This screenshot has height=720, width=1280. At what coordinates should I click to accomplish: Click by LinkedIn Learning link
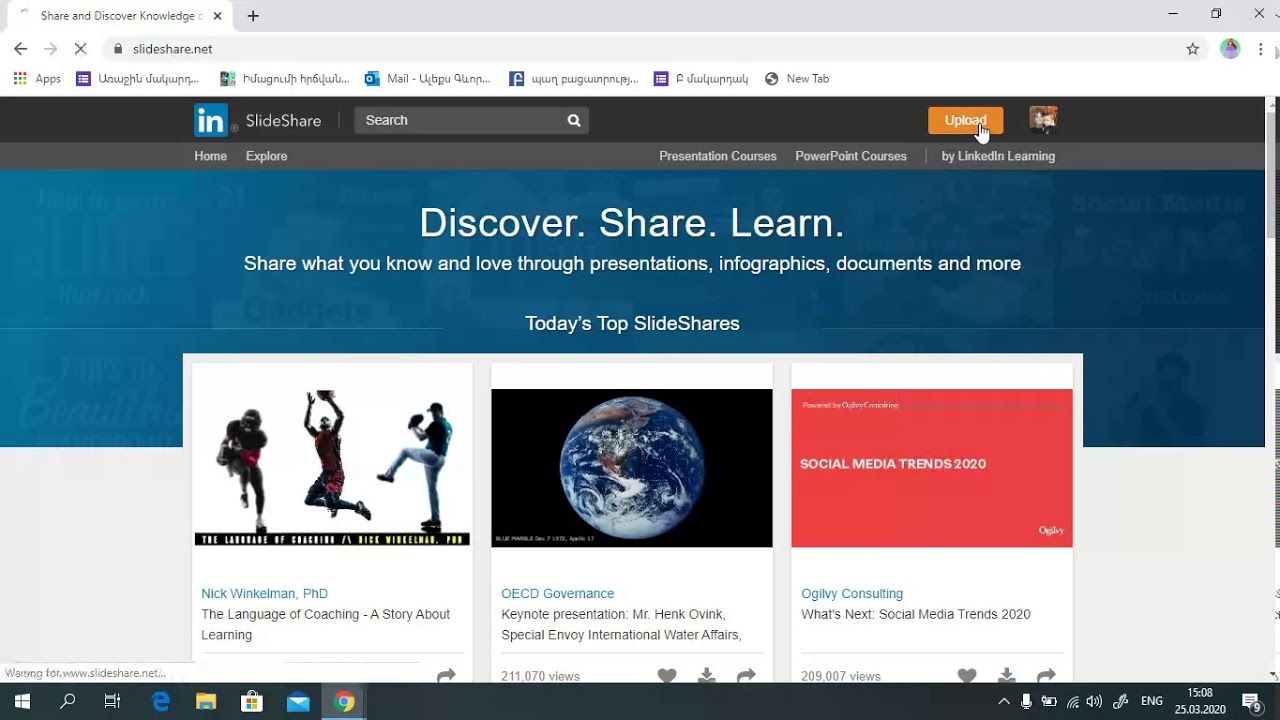tap(998, 156)
